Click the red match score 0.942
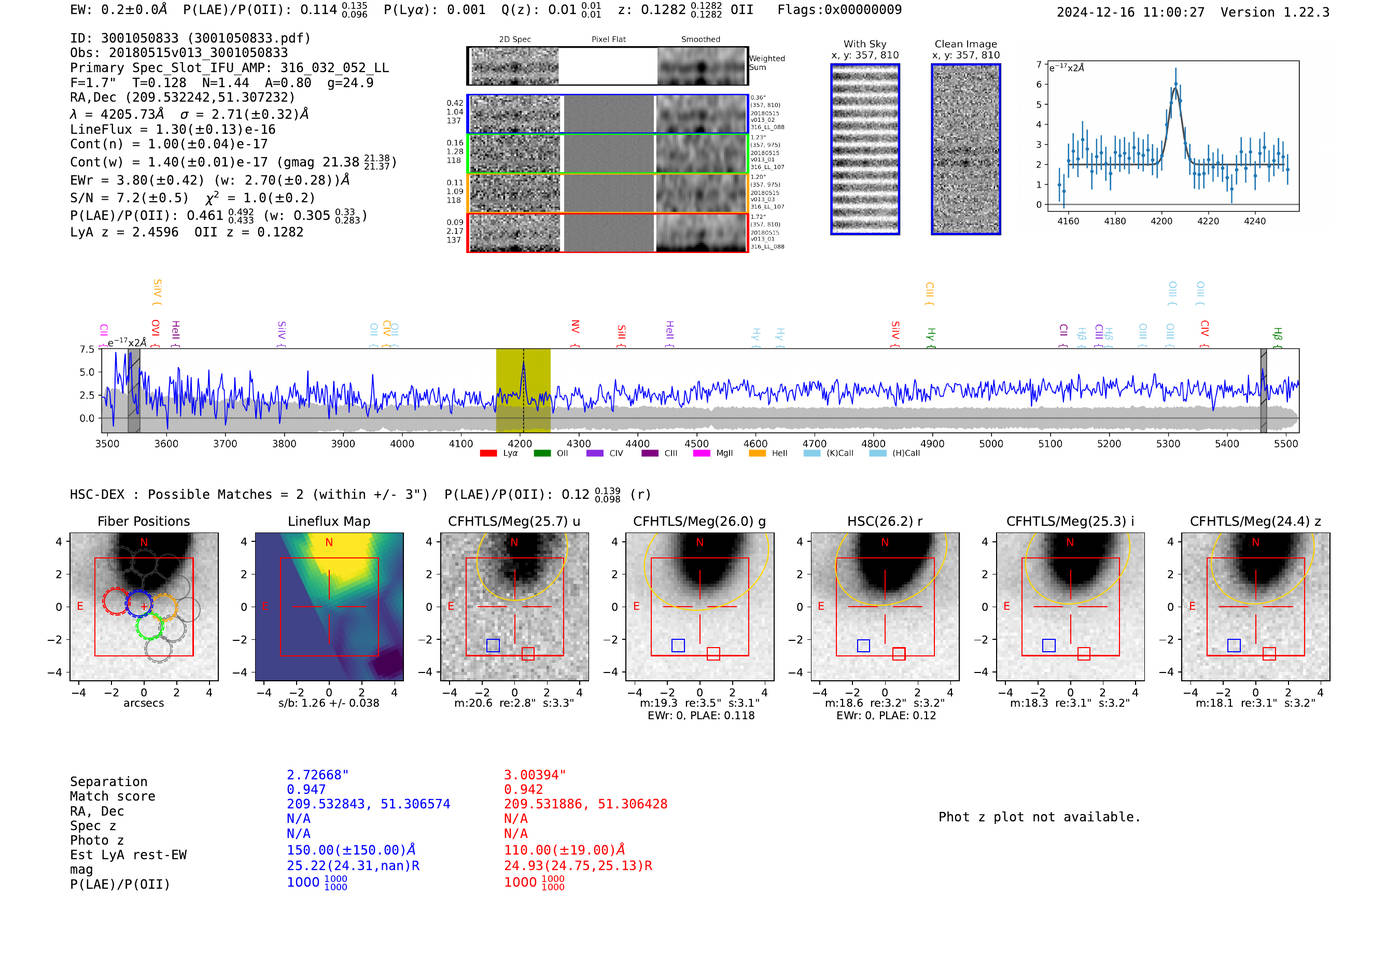The height and width of the screenshot is (953, 1400). click(x=523, y=790)
